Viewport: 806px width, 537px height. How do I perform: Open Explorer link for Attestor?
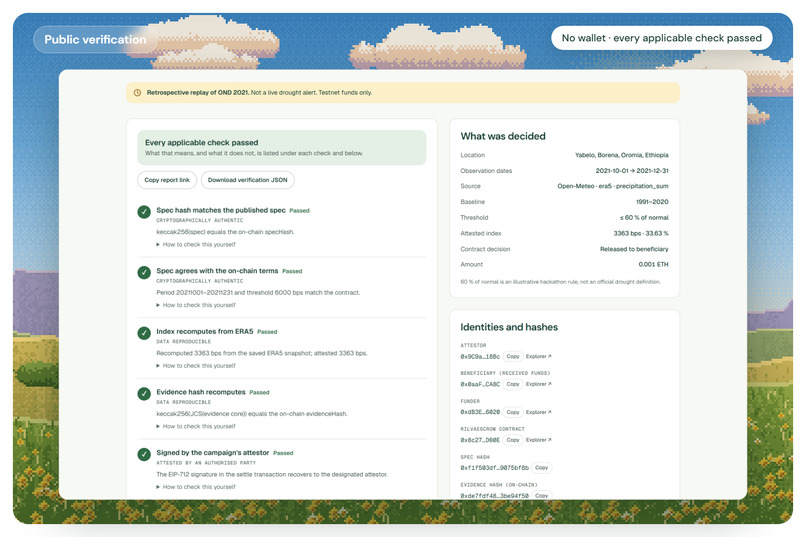538,356
